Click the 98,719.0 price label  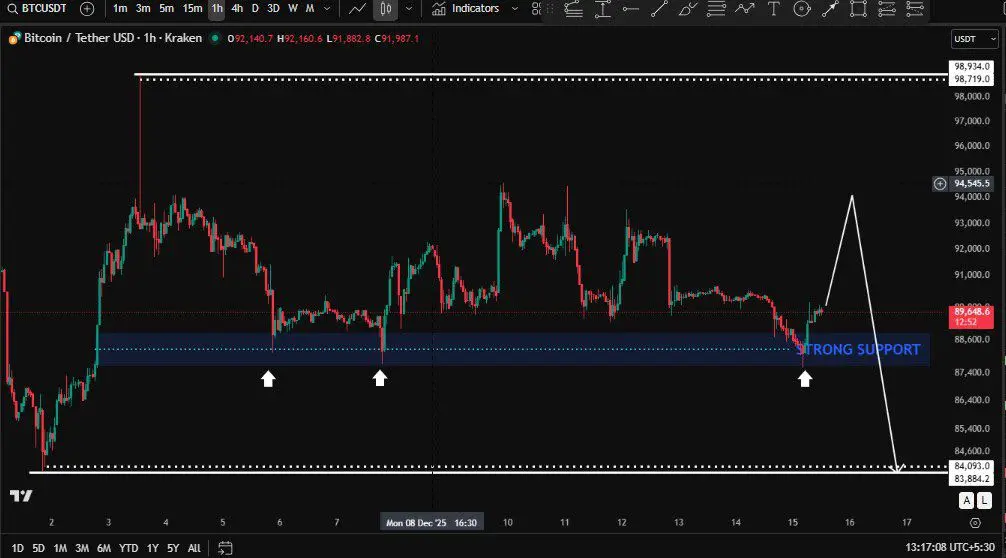pyautogui.click(x=971, y=79)
